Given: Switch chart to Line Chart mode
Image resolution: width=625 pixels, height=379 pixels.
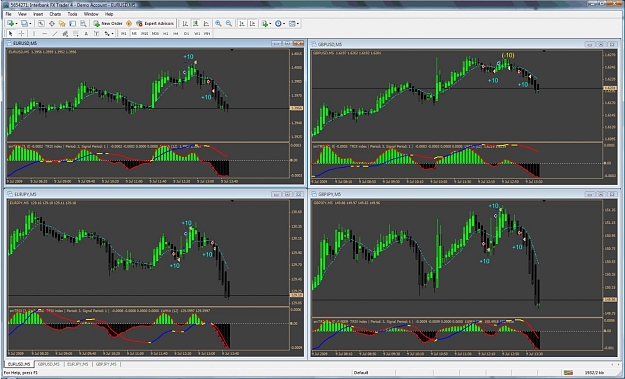Looking at the screenshot, I should (206, 24).
